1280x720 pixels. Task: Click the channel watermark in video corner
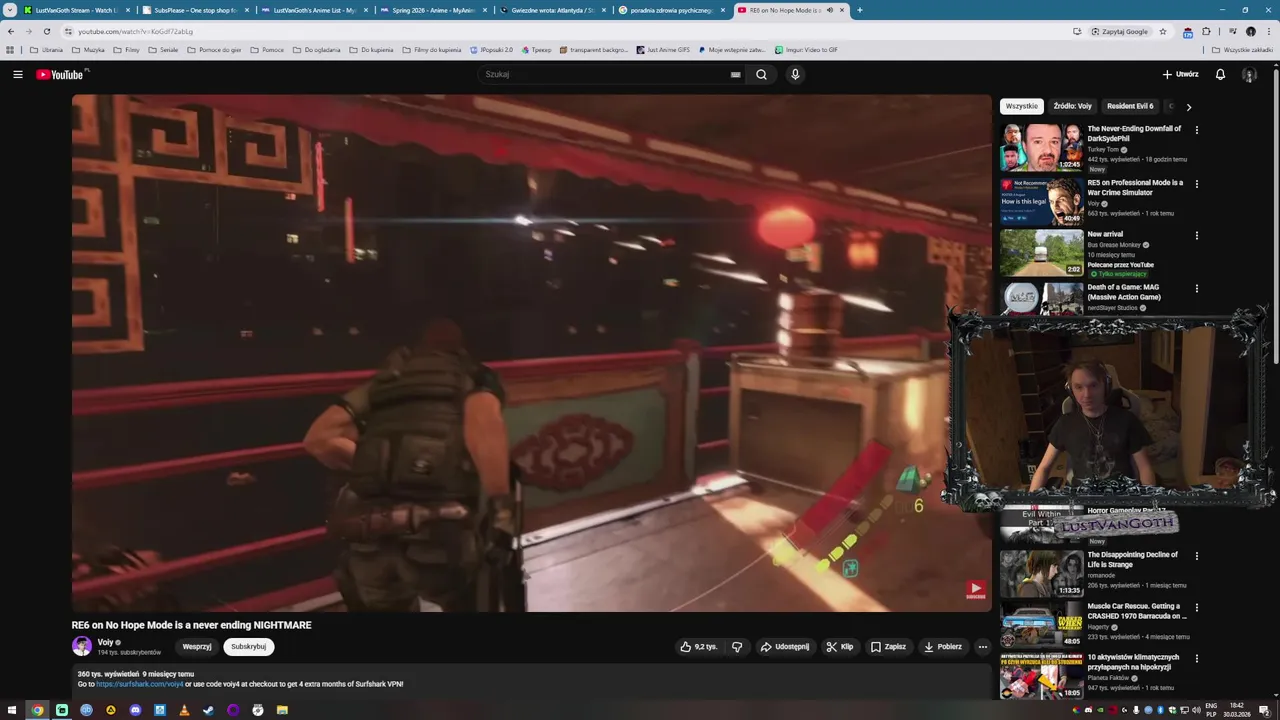(976, 590)
